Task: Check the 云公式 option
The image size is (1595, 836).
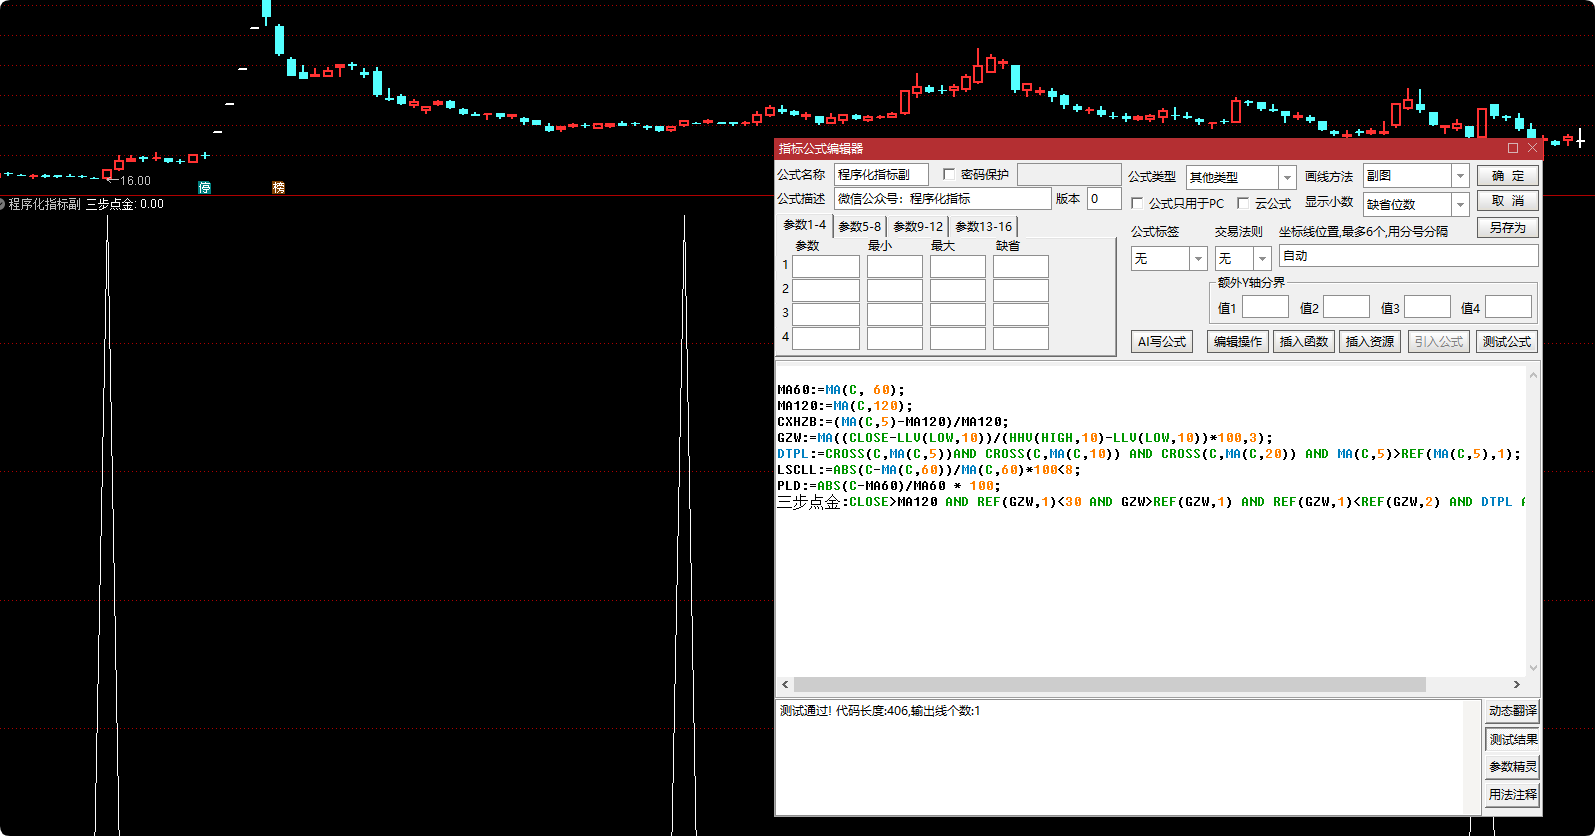Action: 1243,203
